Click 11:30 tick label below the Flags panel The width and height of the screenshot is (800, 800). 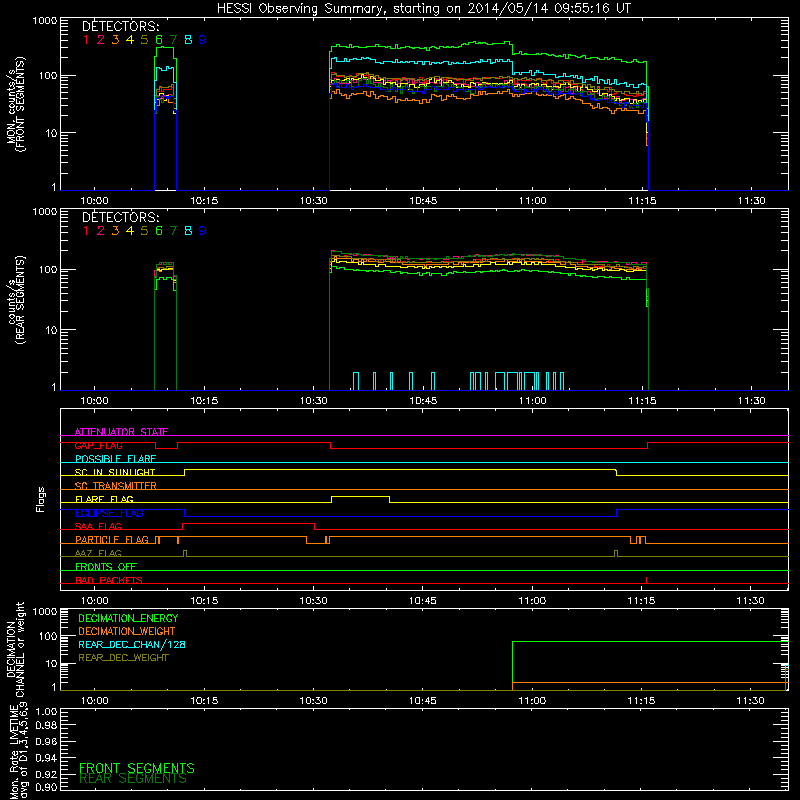pos(751,601)
